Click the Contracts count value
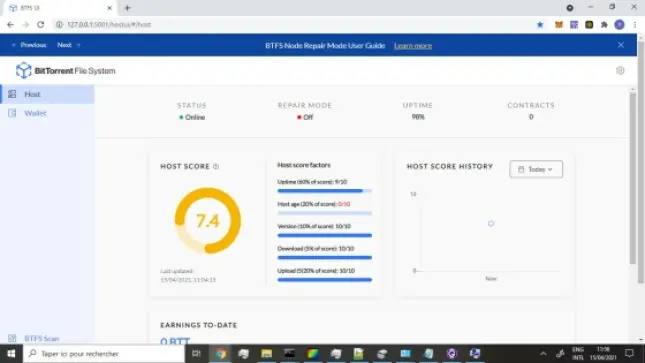This screenshot has width=645, height=363. (531, 117)
